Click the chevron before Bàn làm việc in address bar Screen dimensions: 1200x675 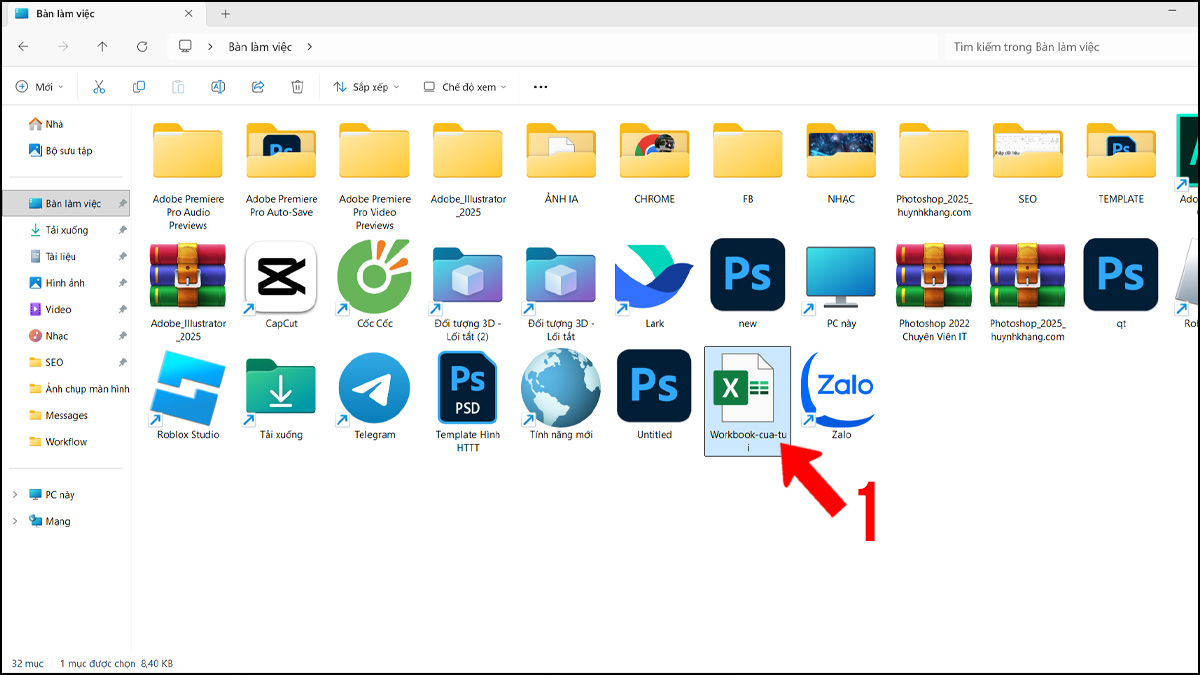click(x=210, y=47)
